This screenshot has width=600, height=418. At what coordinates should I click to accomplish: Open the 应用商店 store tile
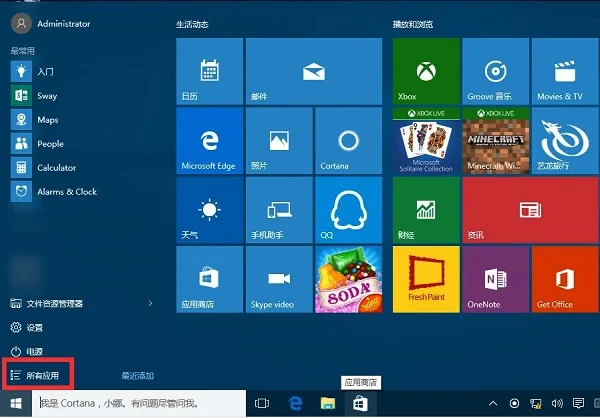coord(209,279)
